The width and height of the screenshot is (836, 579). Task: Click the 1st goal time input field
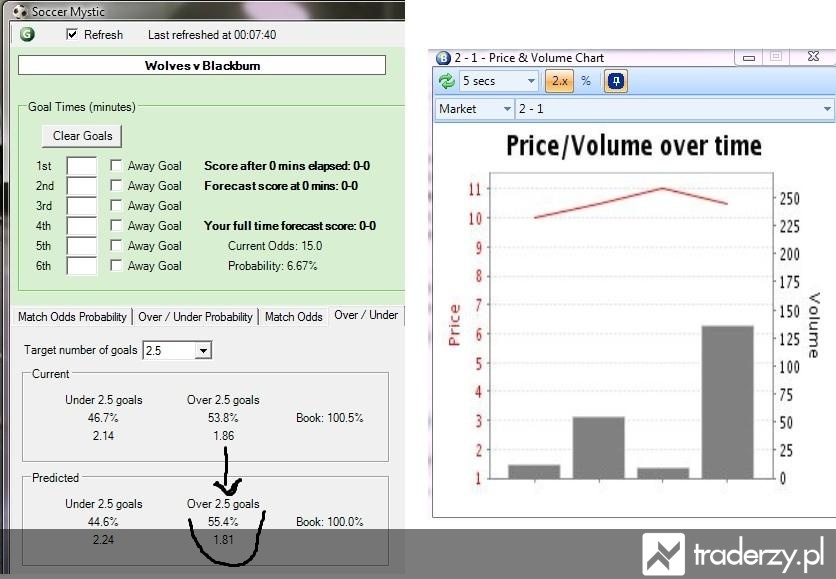[x=82, y=166]
